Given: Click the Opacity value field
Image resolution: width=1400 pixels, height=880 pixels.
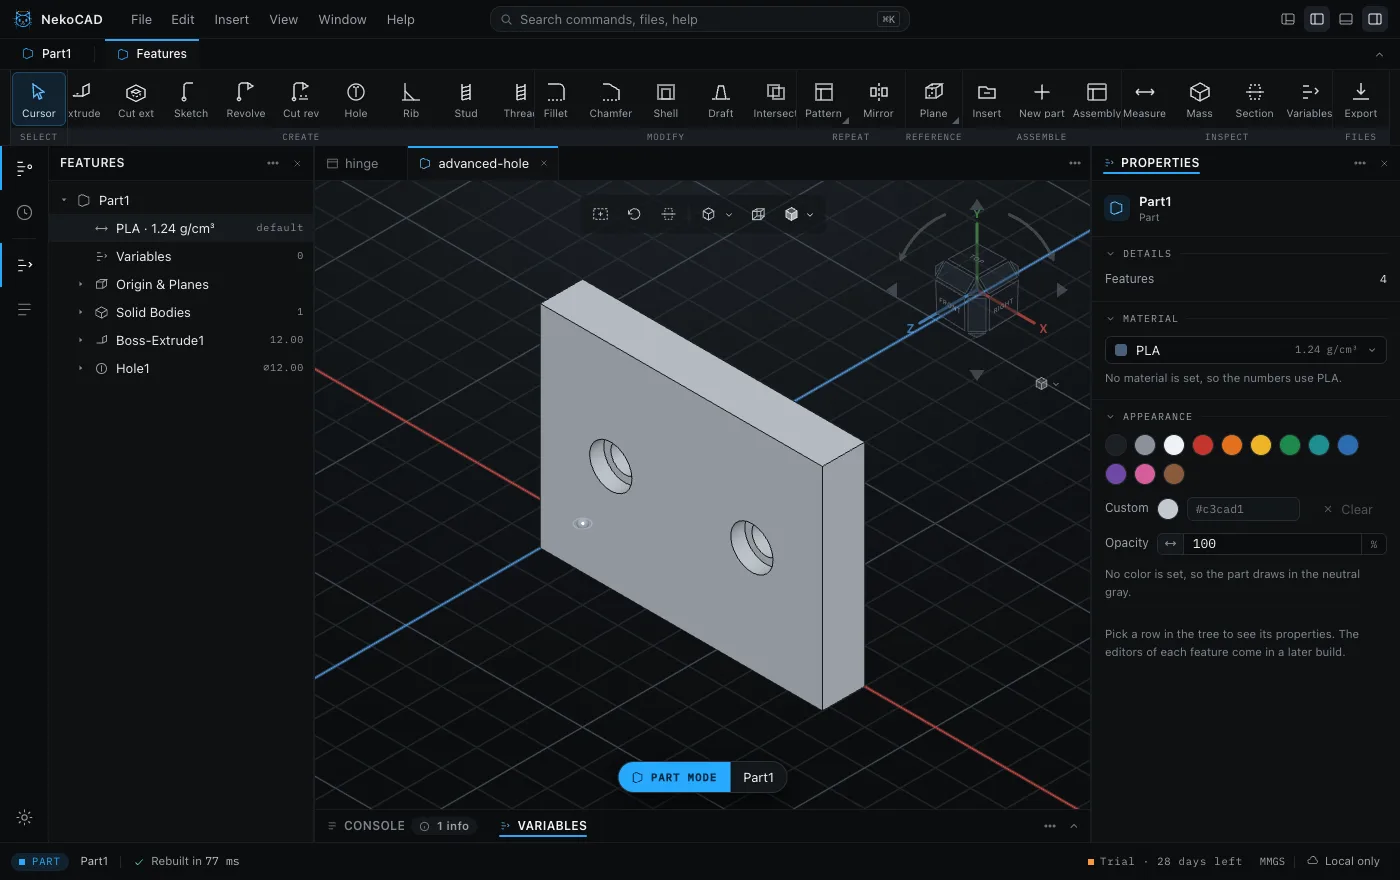Looking at the screenshot, I should (1272, 544).
